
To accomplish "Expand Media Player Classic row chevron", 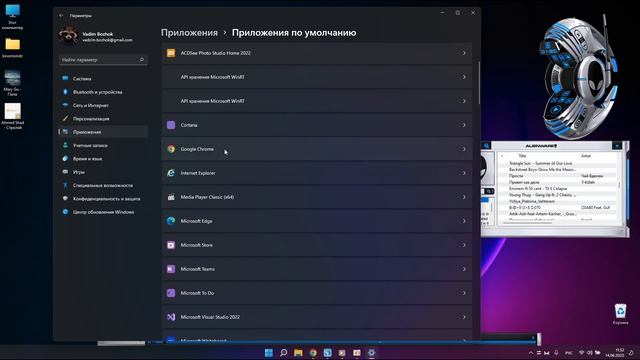I will tap(464, 197).
